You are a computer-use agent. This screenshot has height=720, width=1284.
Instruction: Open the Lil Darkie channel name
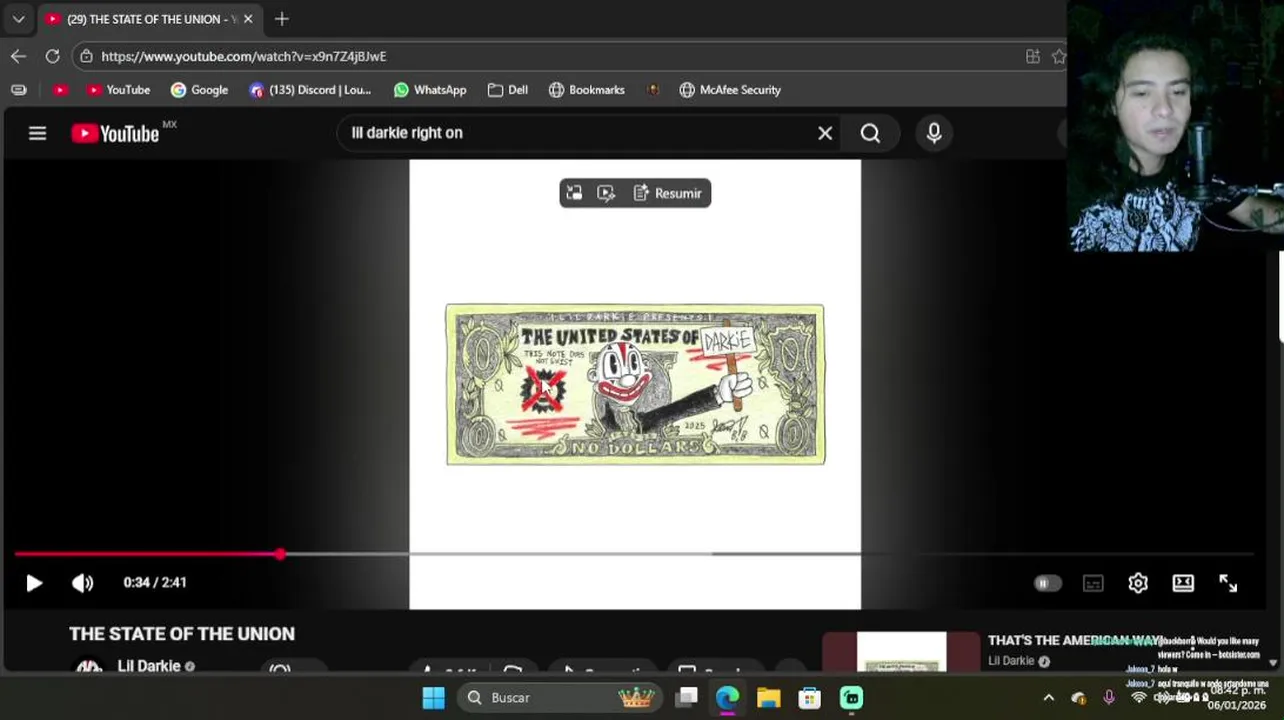pos(149,666)
